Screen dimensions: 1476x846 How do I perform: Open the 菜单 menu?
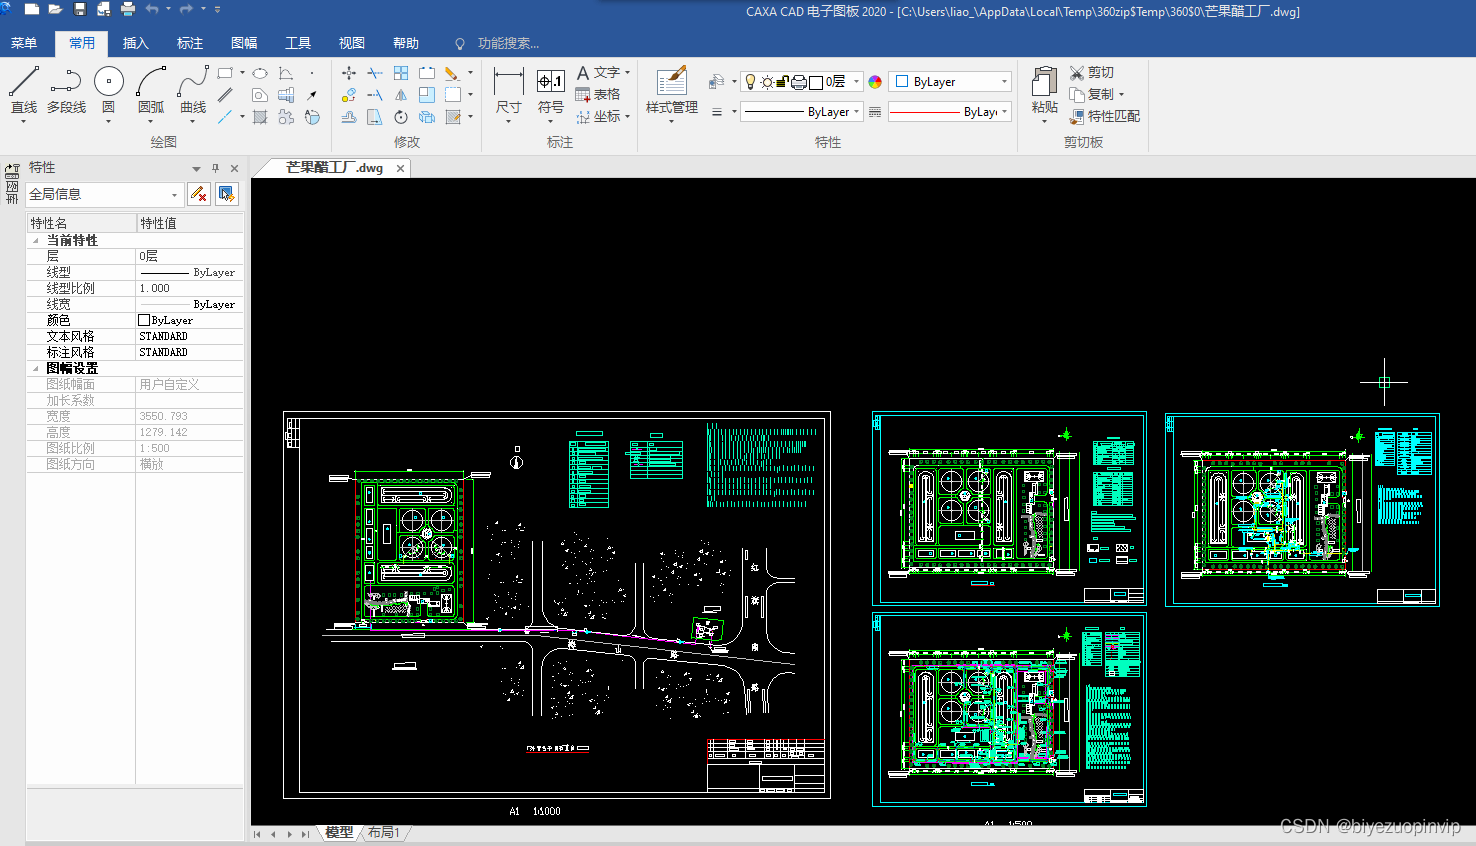tap(24, 43)
